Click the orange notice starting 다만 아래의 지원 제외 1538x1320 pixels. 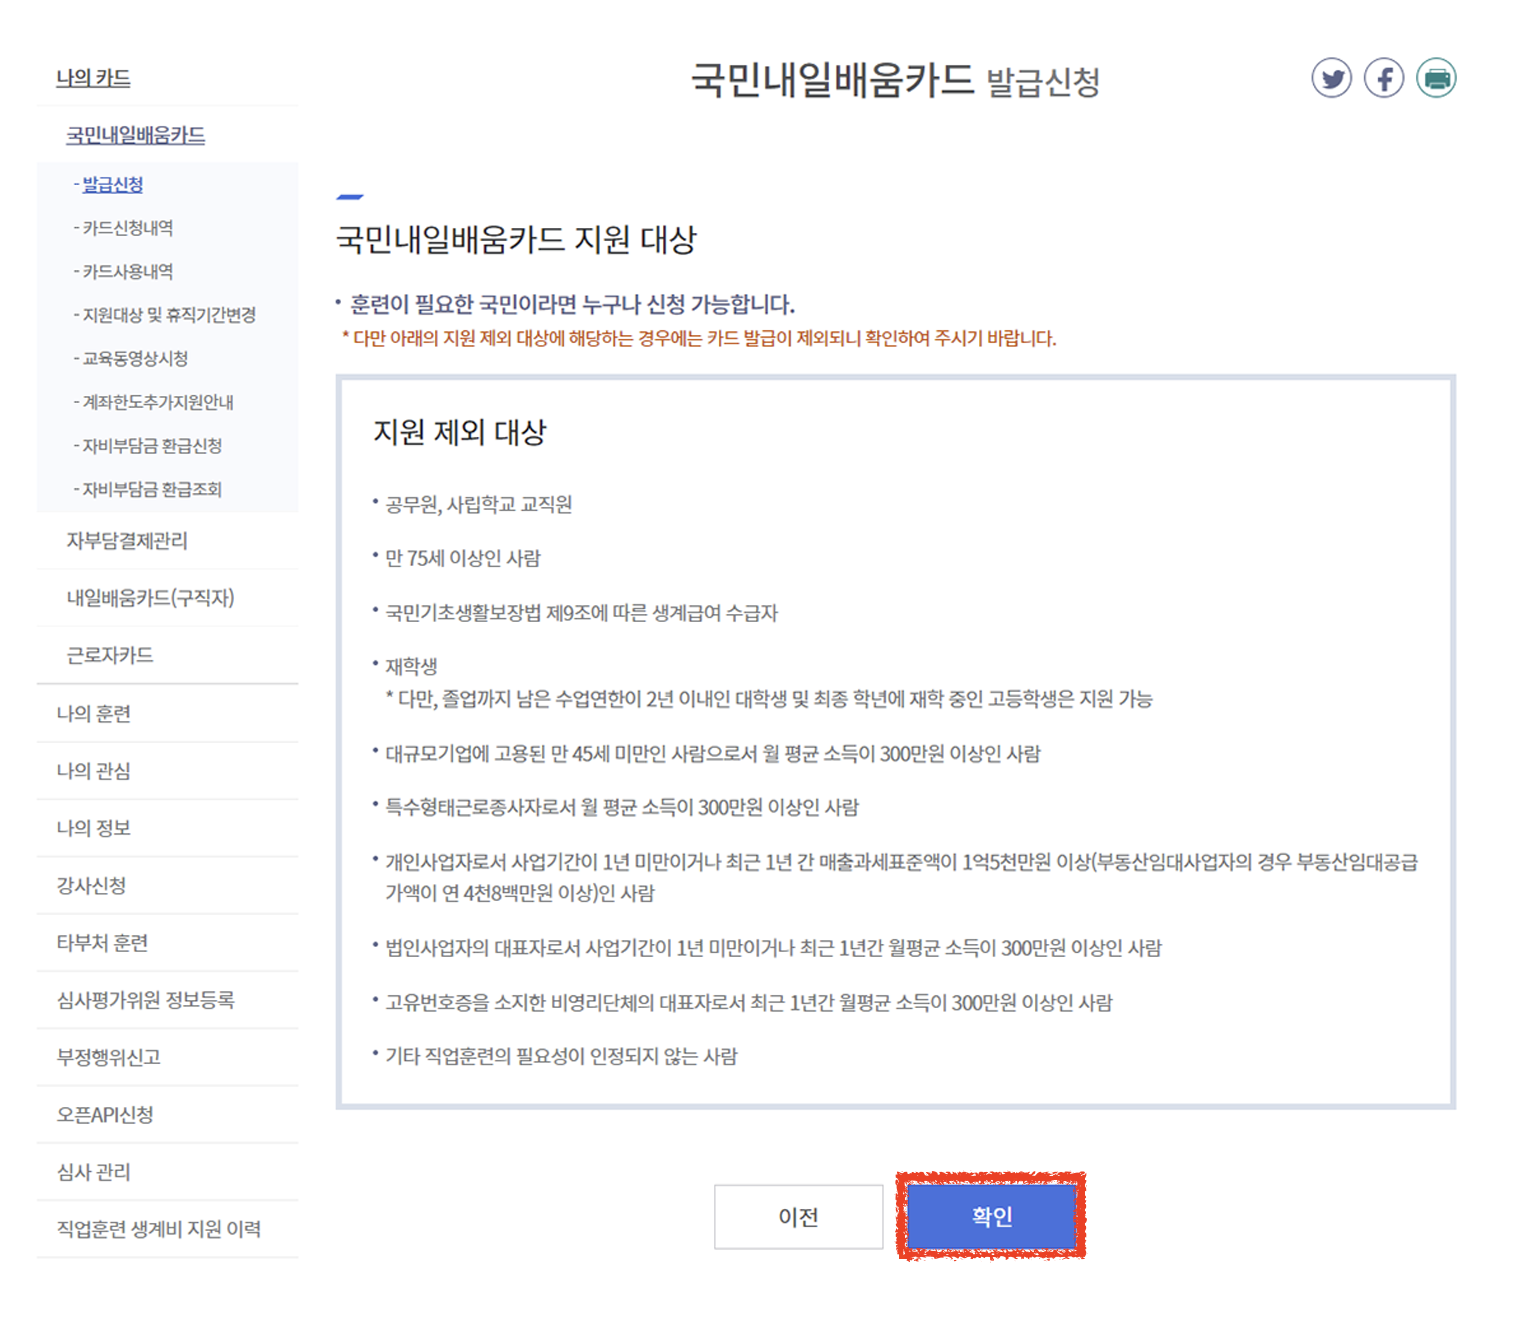coord(699,338)
